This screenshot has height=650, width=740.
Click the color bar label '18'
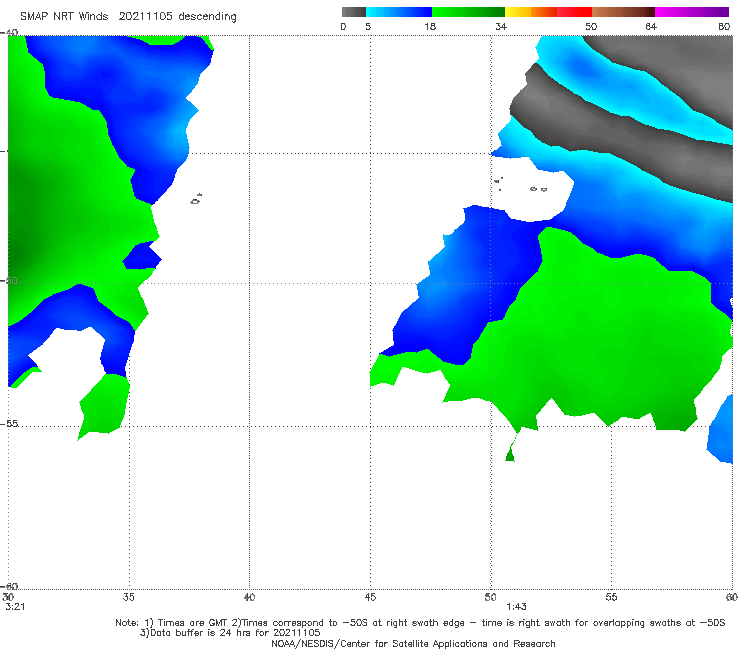[430, 26]
